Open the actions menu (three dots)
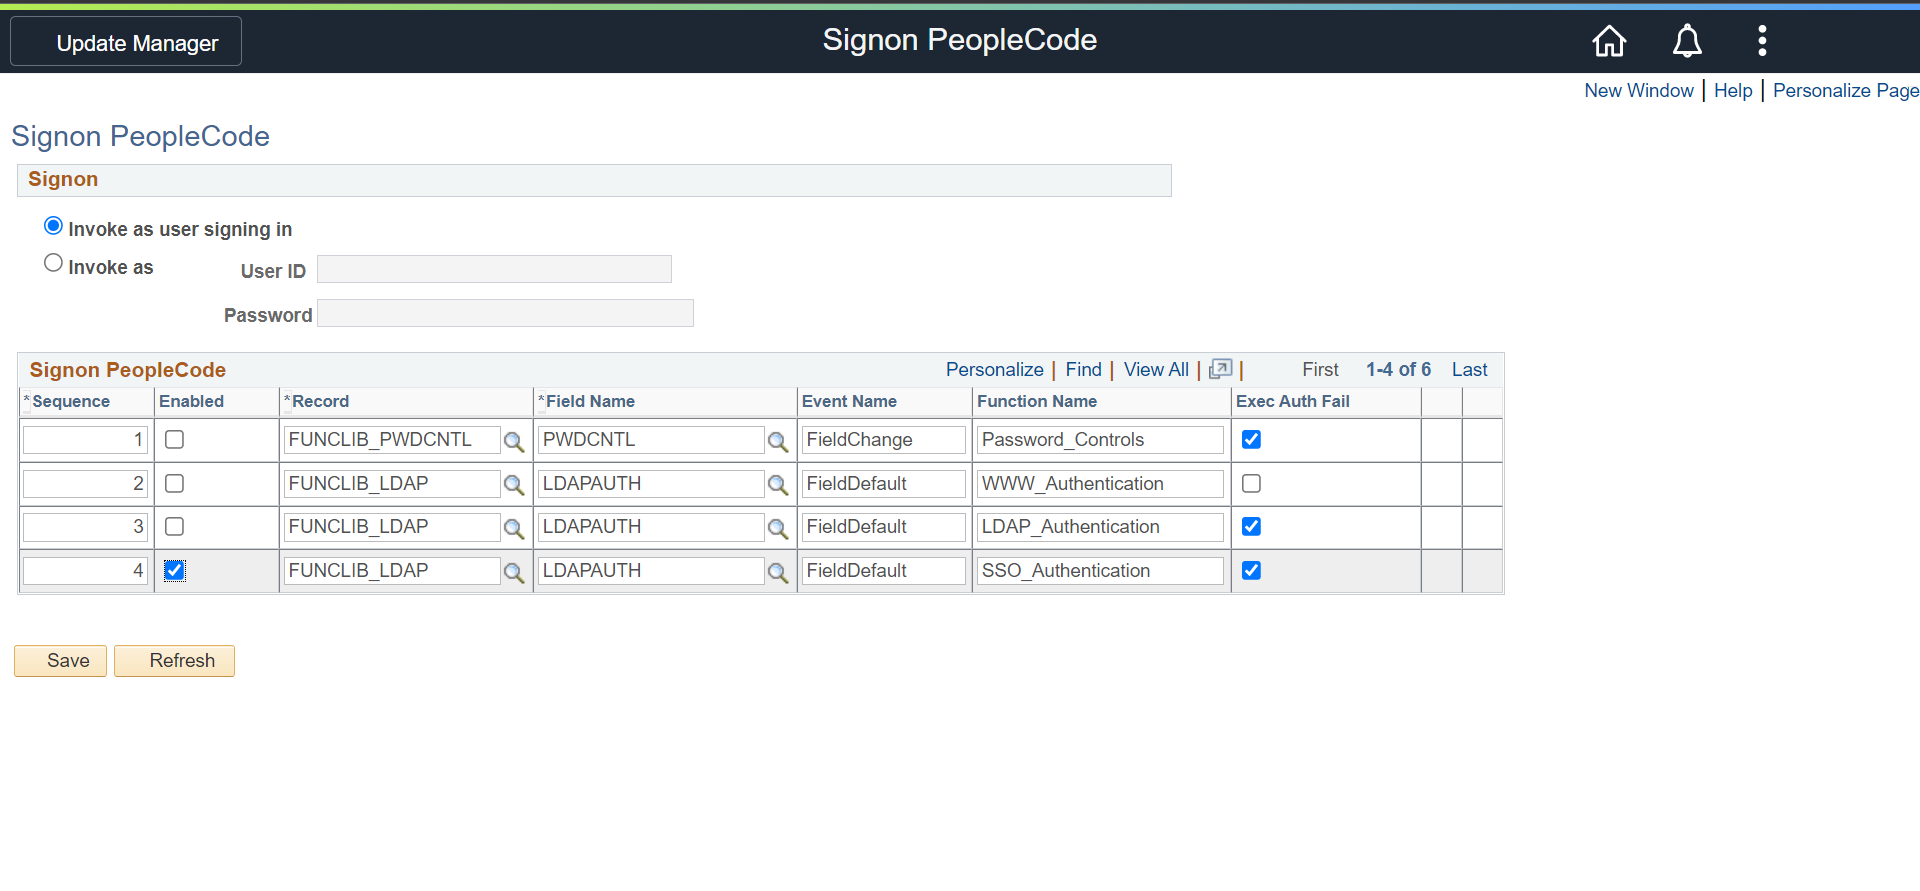Image resolution: width=1920 pixels, height=891 pixels. click(x=1762, y=41)
